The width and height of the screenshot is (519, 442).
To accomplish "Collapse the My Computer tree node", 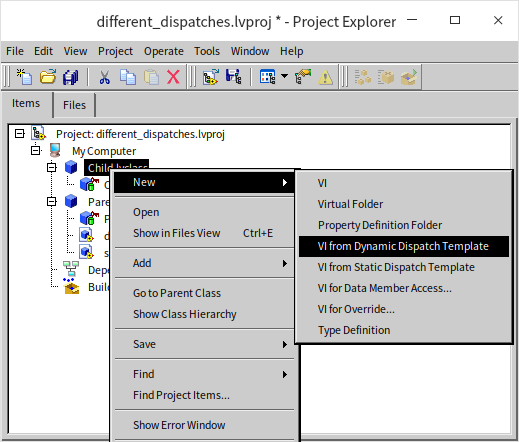I will point(36,151).
